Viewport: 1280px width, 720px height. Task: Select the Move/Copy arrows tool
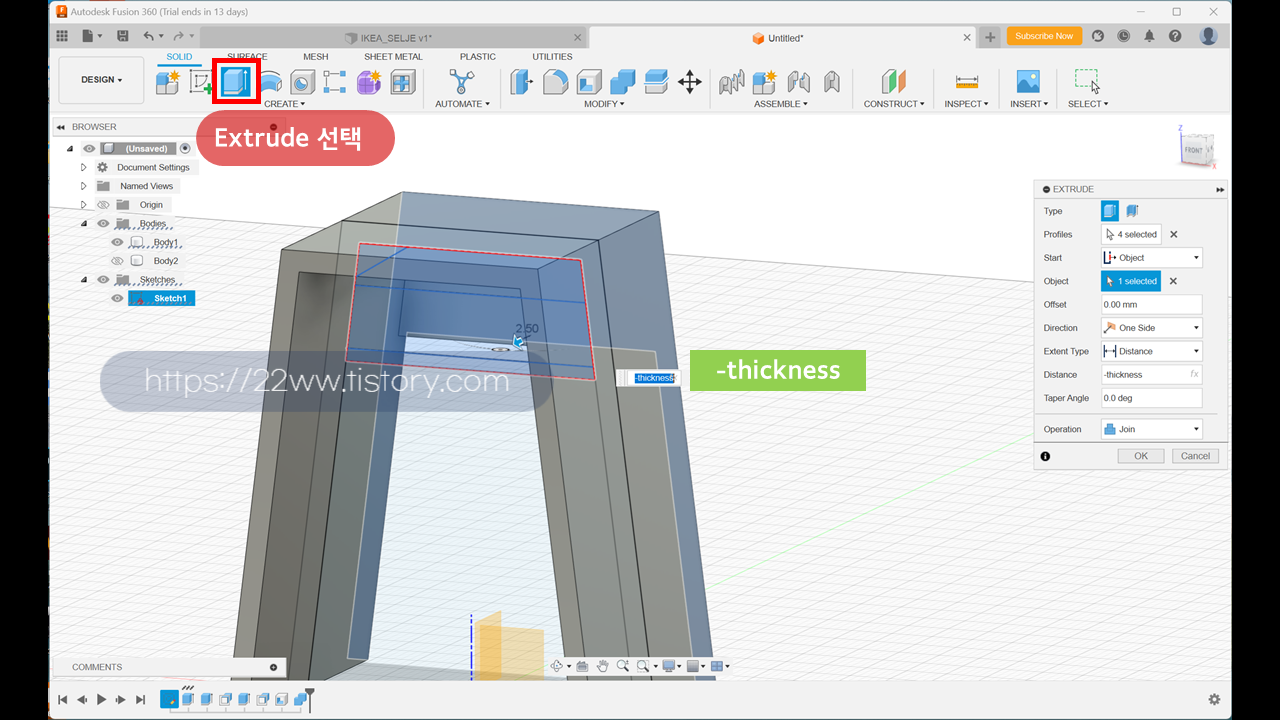[x=690, y=82]
